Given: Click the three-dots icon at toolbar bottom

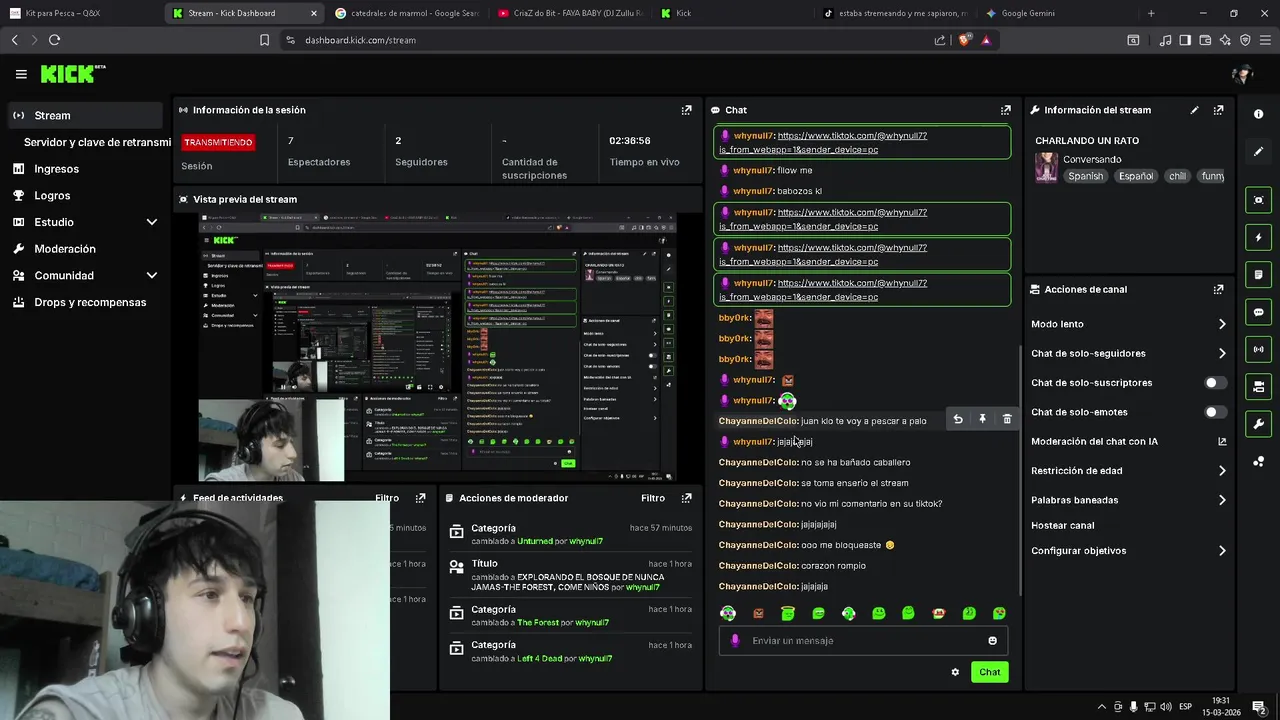Looking at the screenshot, I should pos(1258,461).
